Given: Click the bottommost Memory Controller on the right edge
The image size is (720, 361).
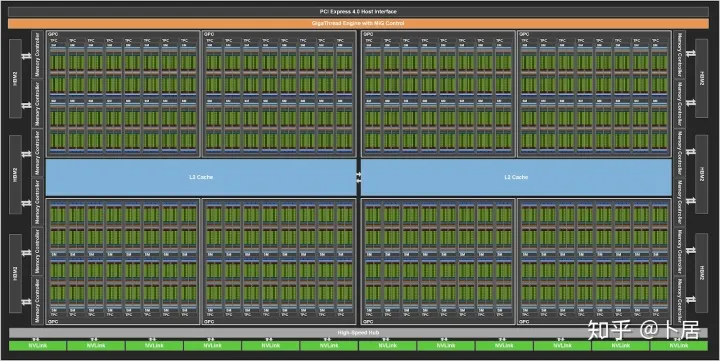Looking at the screenshot, I should pyautogui.click(x=679, y=300).
